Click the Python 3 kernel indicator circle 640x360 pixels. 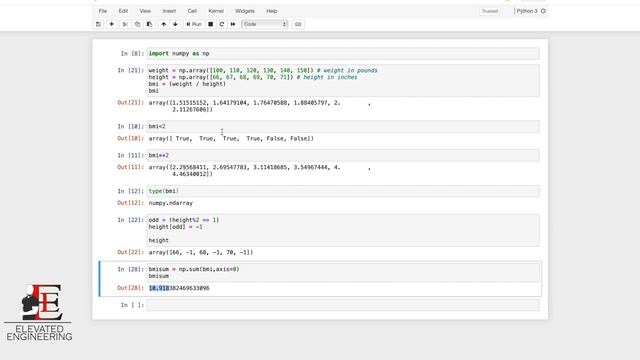coord(543,11)
